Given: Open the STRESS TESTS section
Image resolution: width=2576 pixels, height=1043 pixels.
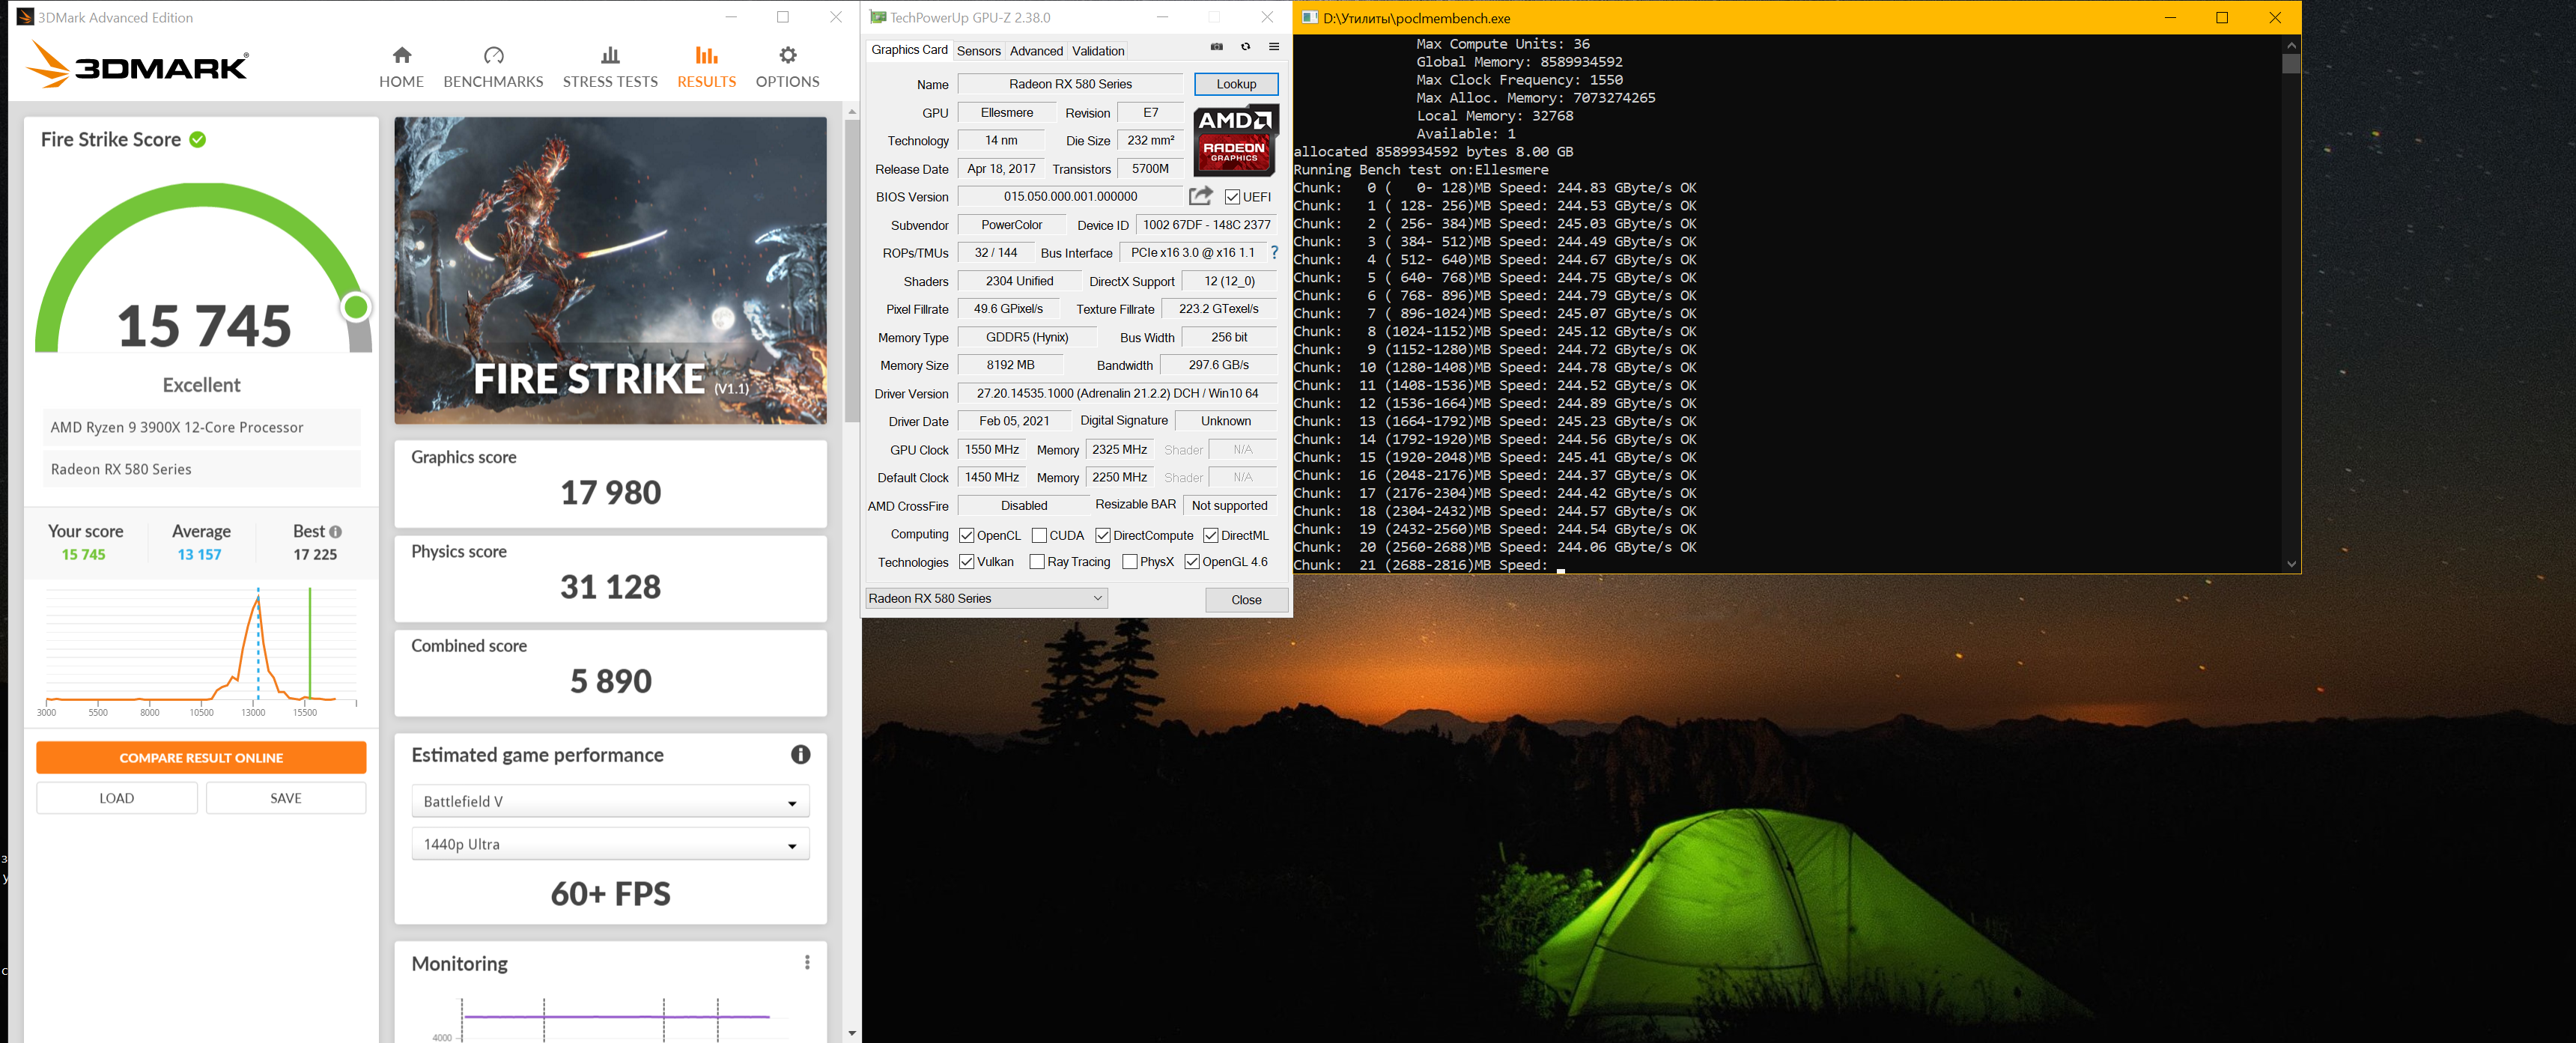Looking at the screenshot, I should [610, 67].
